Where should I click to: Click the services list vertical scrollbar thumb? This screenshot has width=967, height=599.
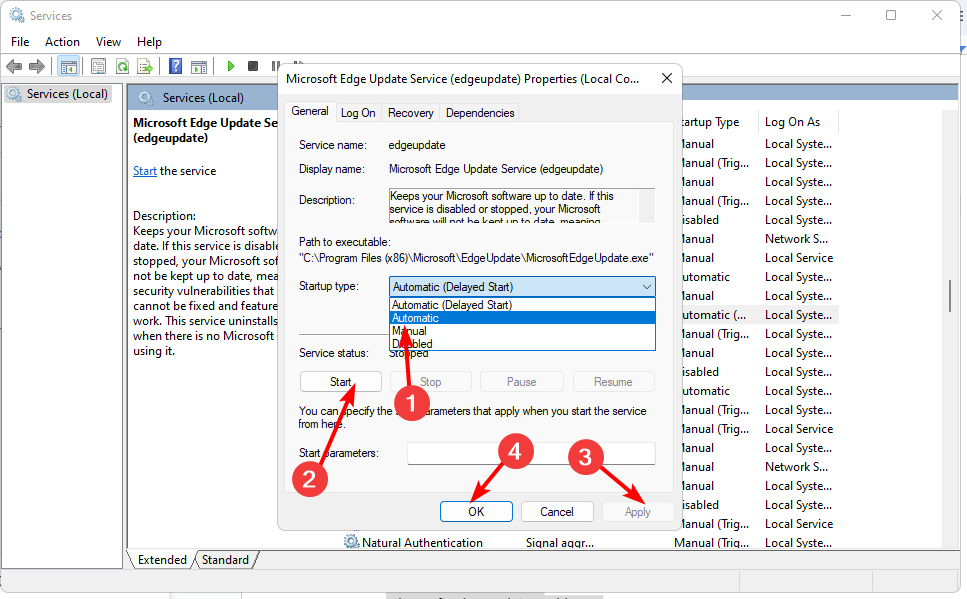pyautogui.click(x=950, y=295)
